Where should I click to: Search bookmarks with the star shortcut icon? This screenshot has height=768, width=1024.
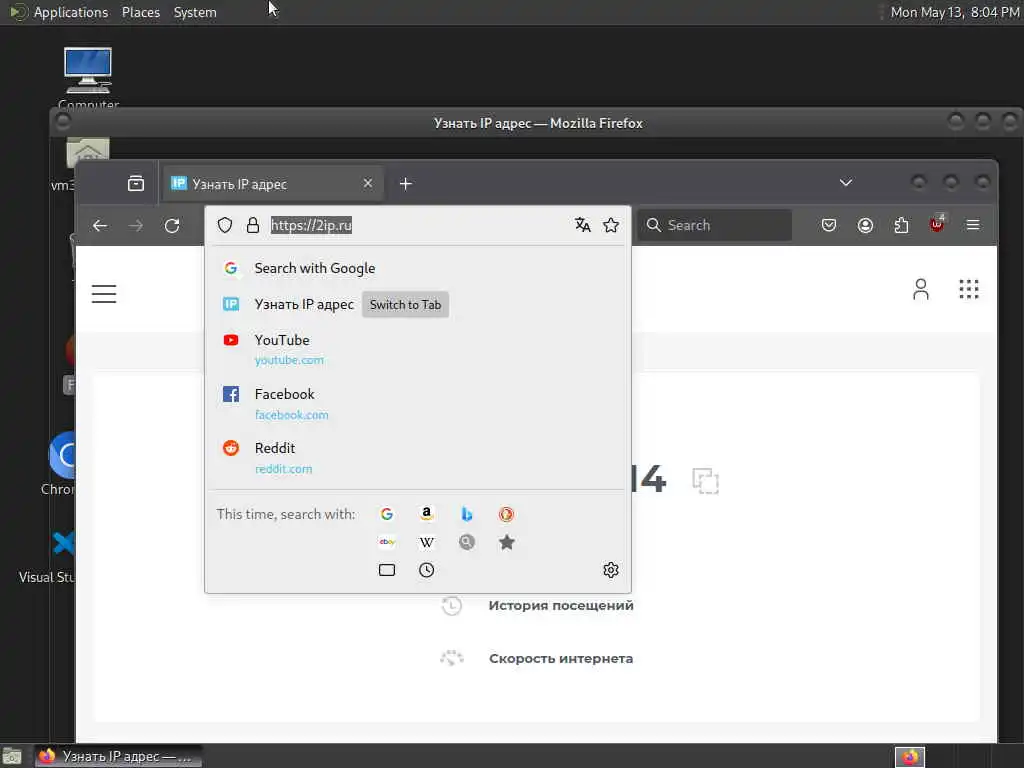[506, 542]
